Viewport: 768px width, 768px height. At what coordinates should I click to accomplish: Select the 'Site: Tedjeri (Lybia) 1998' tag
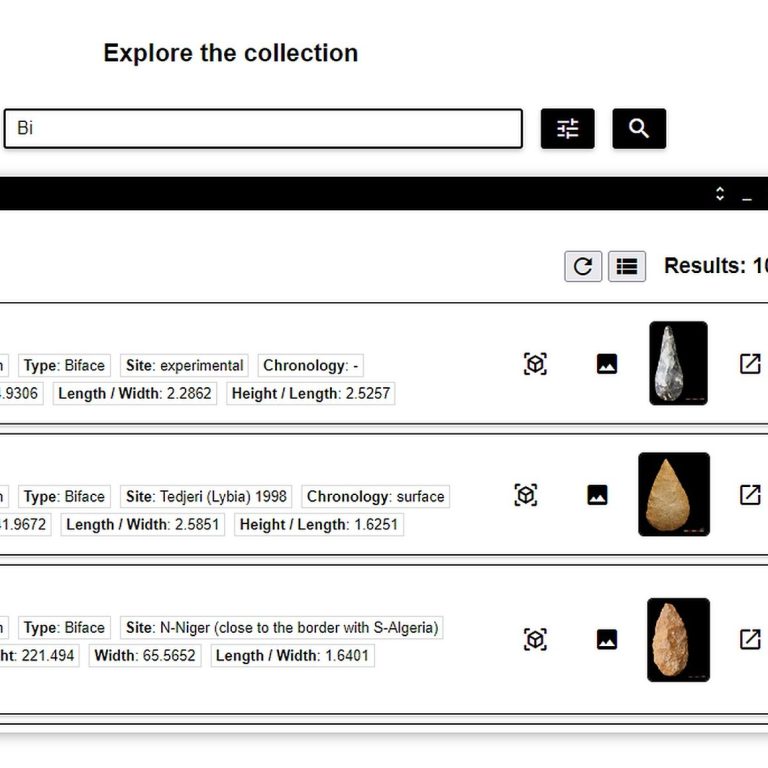(x=206, y=496)
